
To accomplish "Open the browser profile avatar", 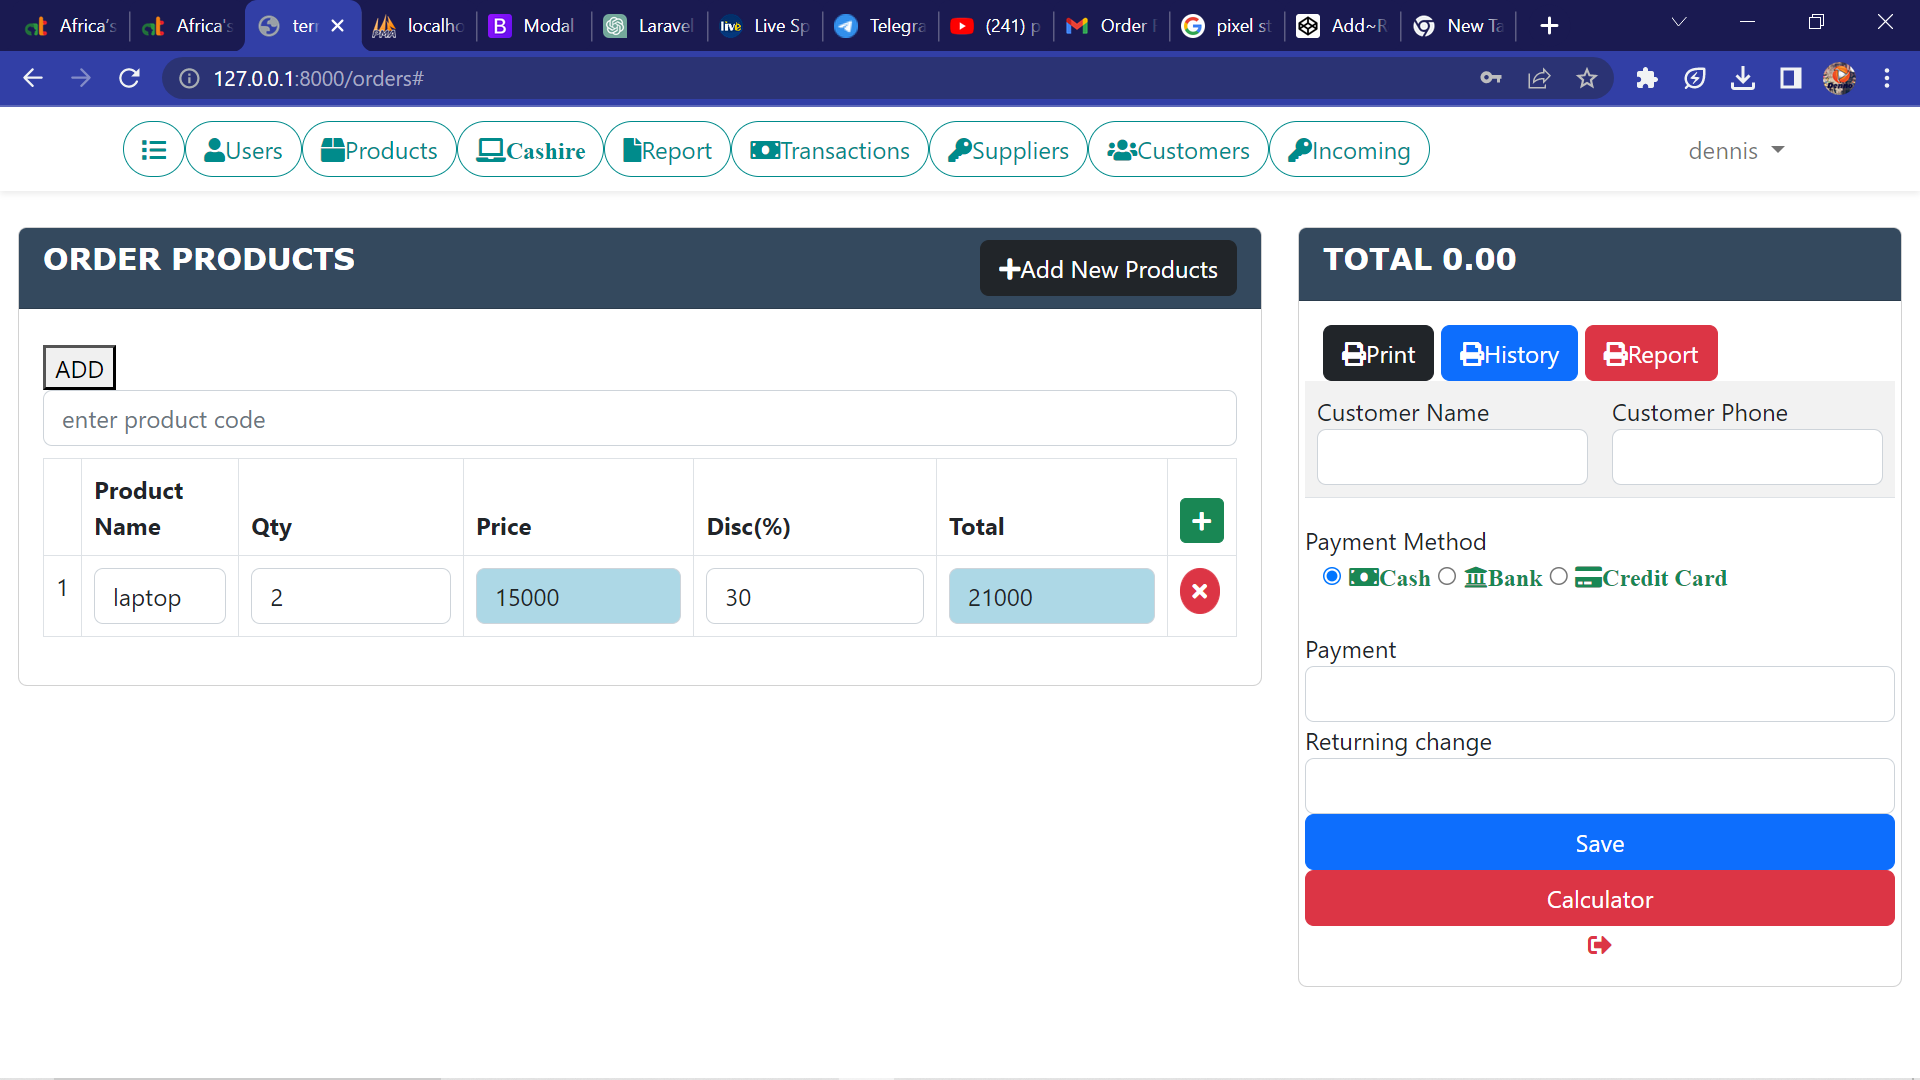I will click(1839, 79).
